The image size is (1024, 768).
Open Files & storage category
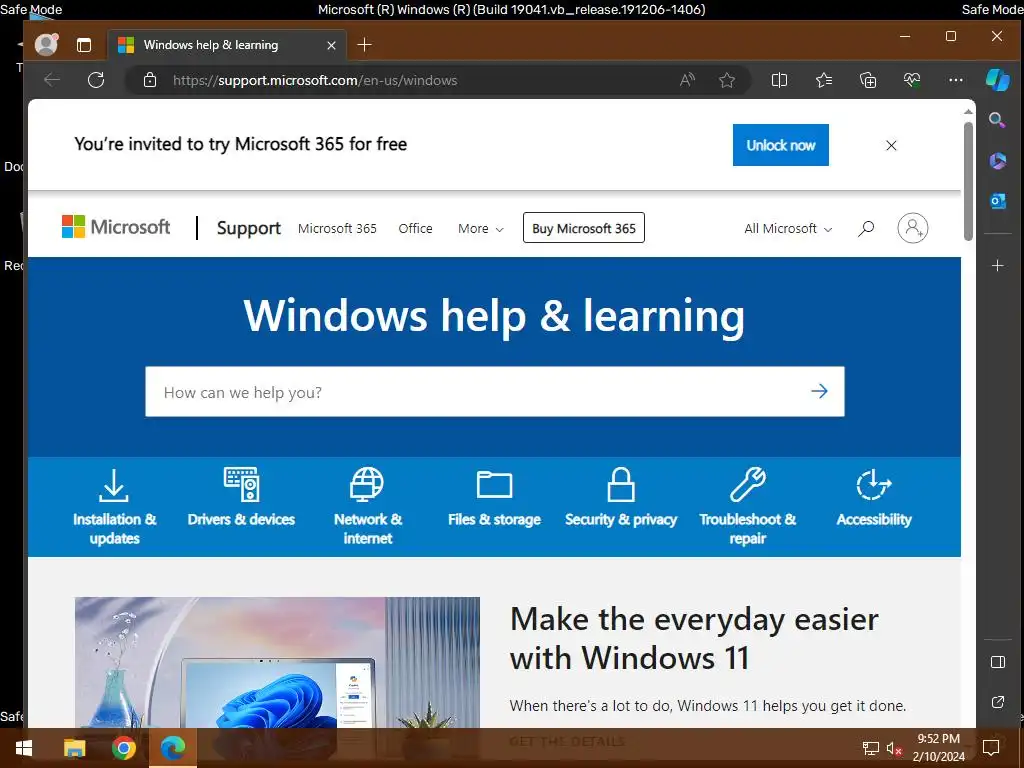pos(494,498)
